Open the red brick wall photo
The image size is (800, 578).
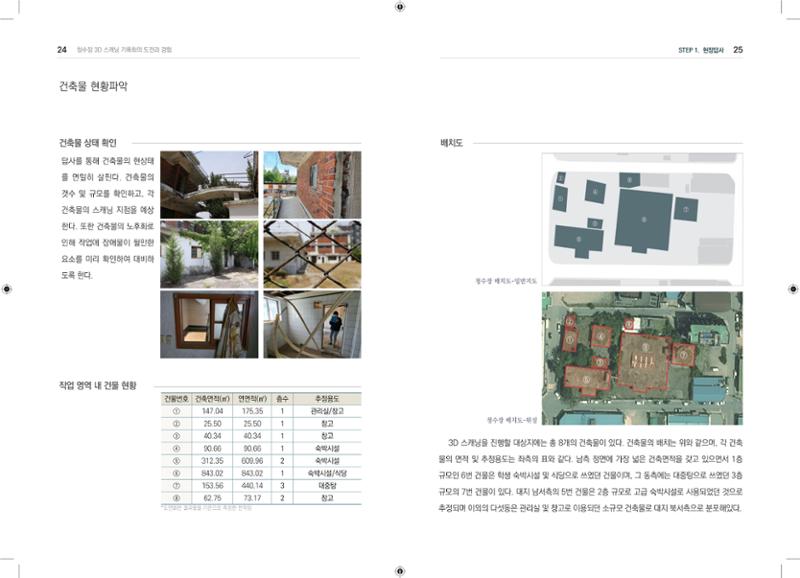pyautogui.click(x=312, y=185)
